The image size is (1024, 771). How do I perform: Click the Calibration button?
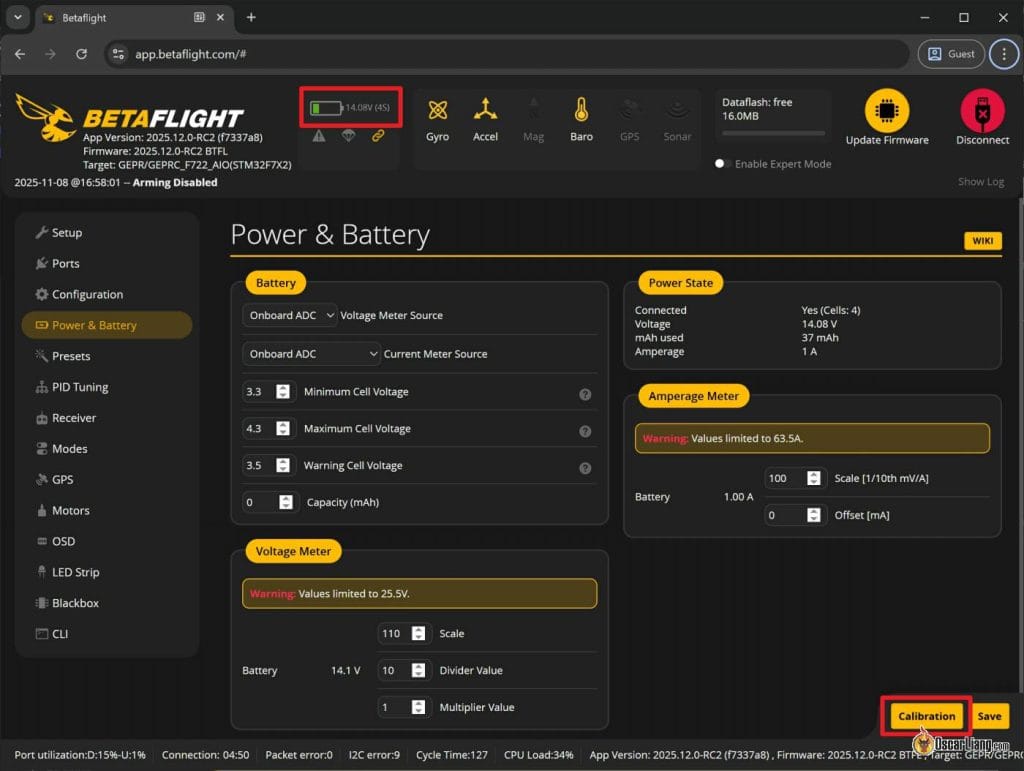pos(926,716)
